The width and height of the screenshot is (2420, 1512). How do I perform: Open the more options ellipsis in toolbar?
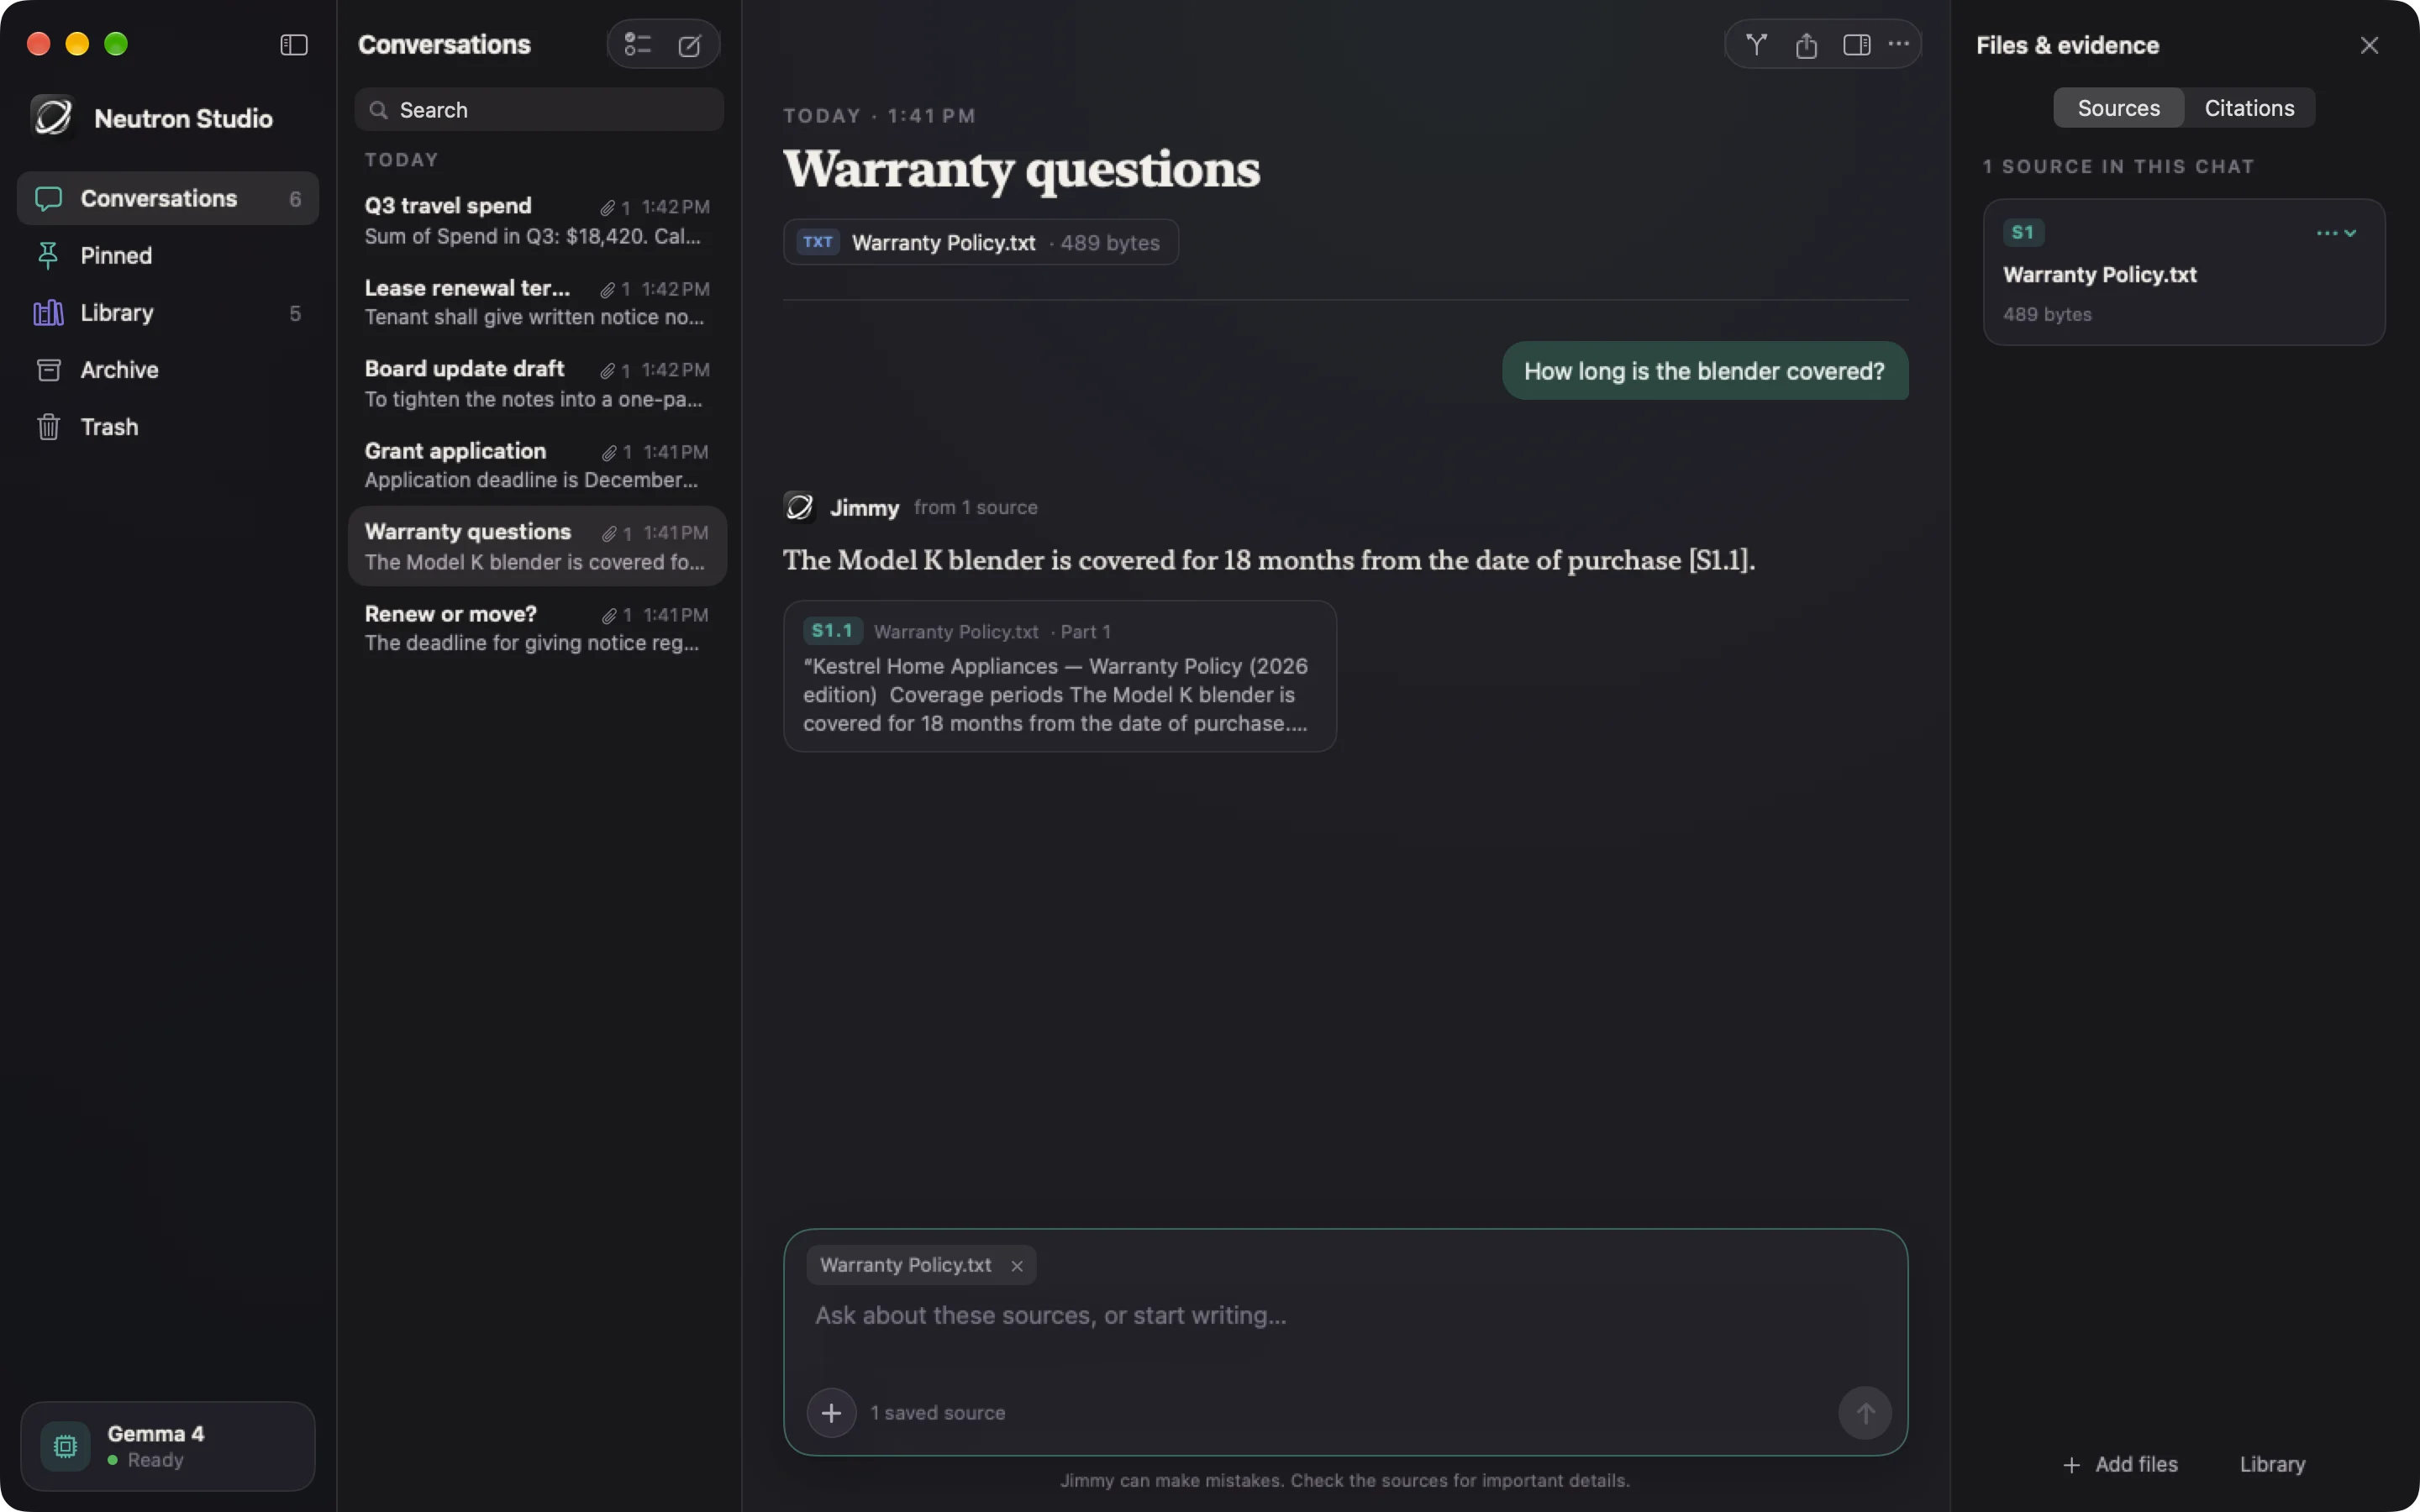tap(1899, 45)
